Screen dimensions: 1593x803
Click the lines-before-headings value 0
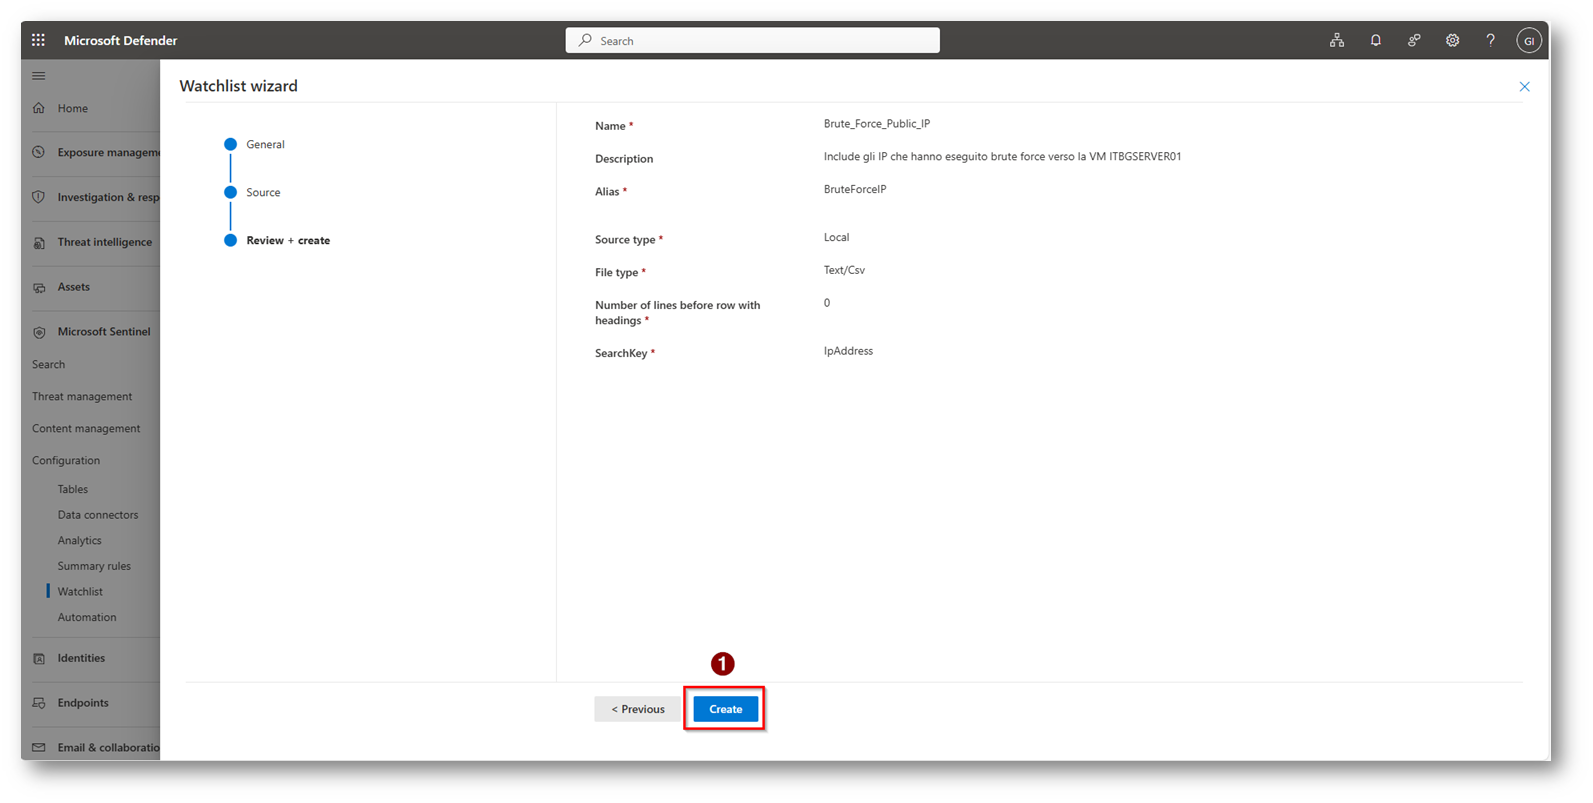(827, 303)
